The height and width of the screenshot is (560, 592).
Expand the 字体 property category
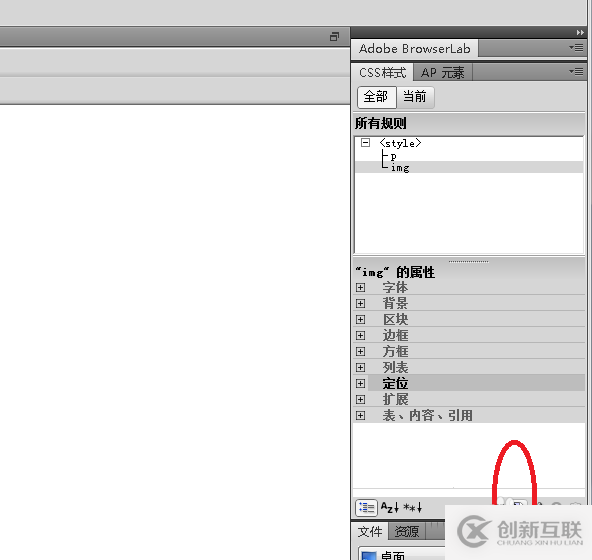coord(361,288)
